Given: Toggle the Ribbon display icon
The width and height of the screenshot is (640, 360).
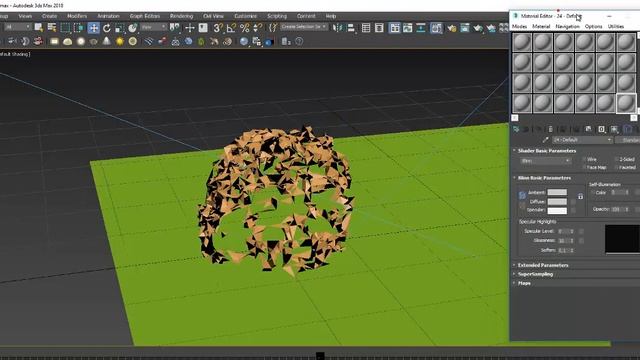Looking at the screenshot, I should click(394, 28).
